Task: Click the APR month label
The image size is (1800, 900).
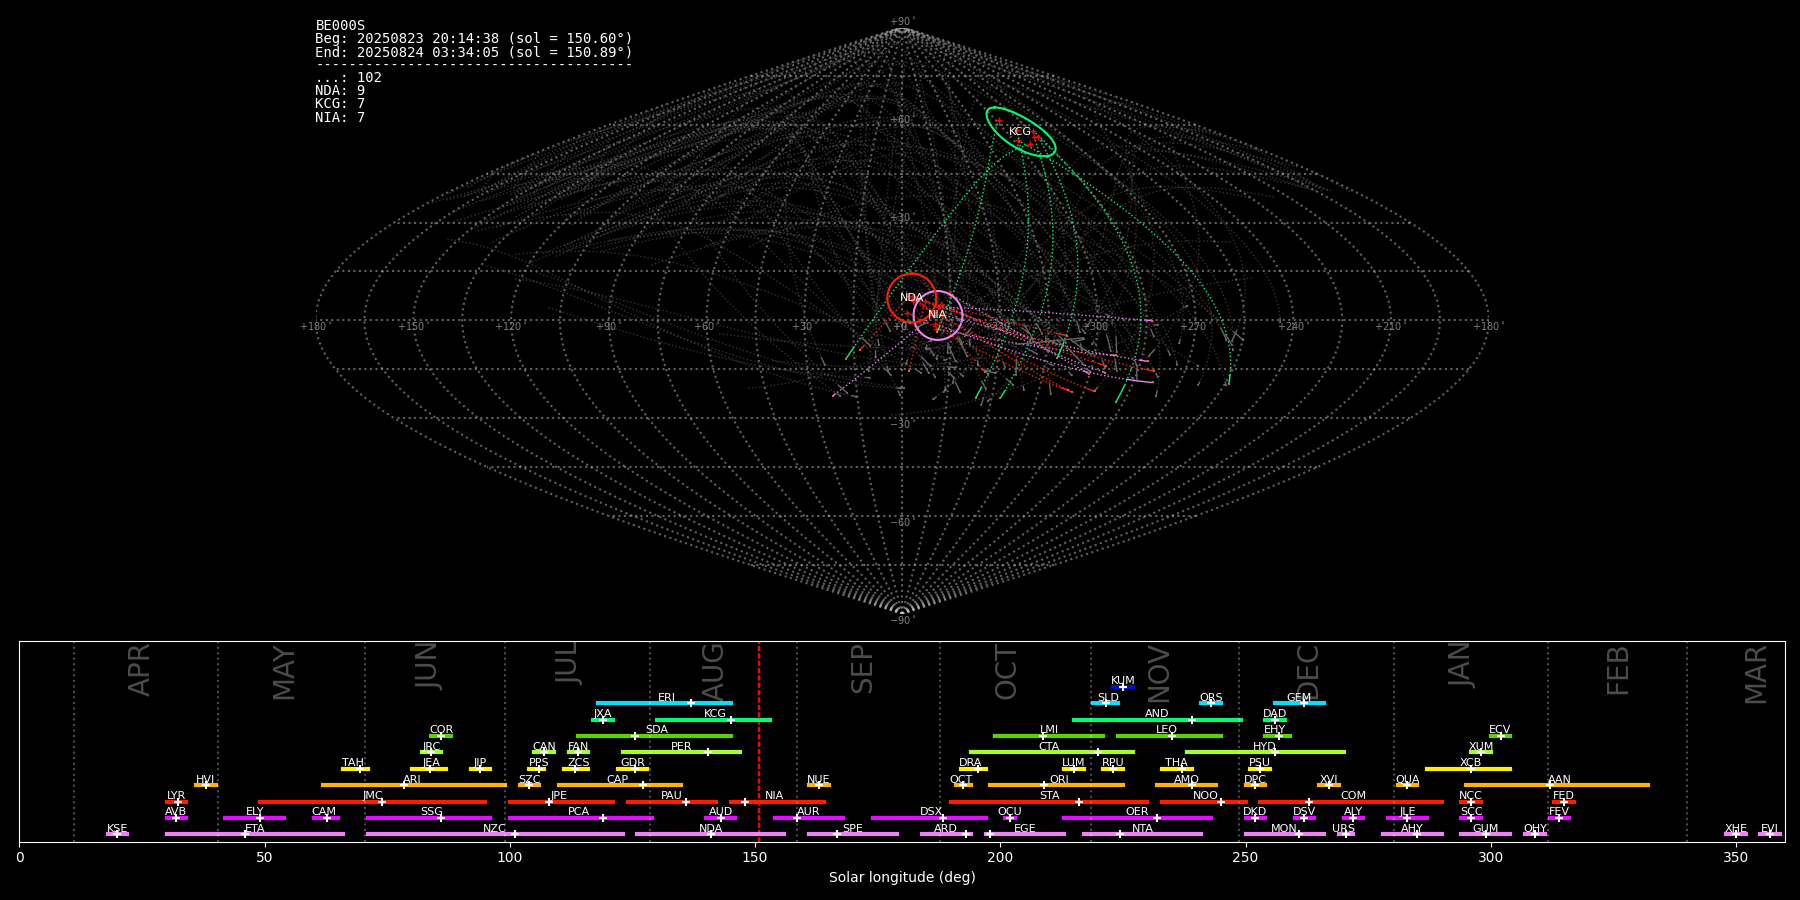Action: tap(140, 670)
